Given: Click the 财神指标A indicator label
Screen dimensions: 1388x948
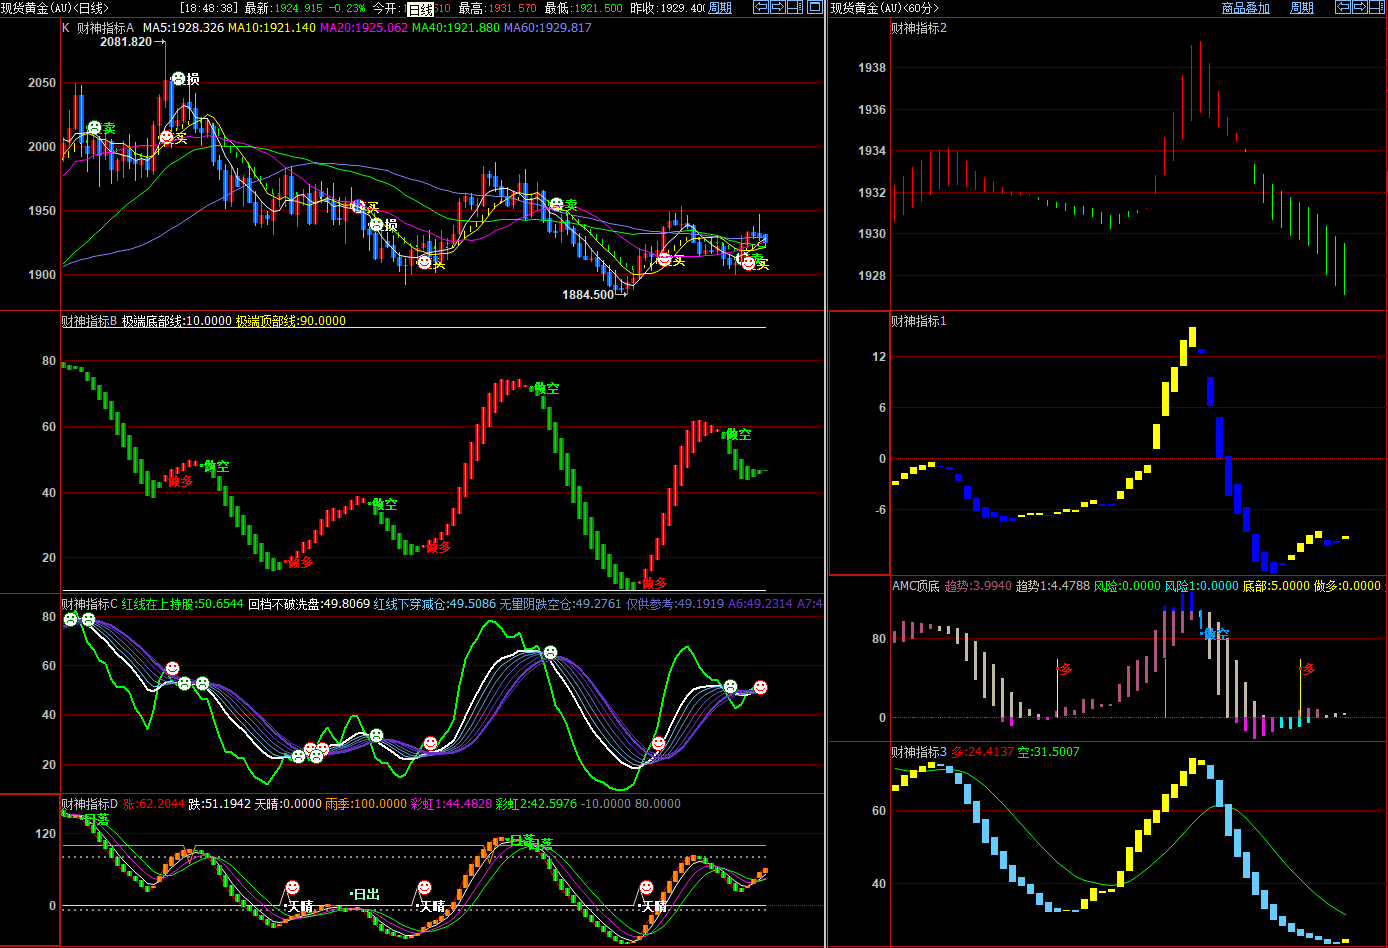Looking at the screenshot, I should coord(105,28).
